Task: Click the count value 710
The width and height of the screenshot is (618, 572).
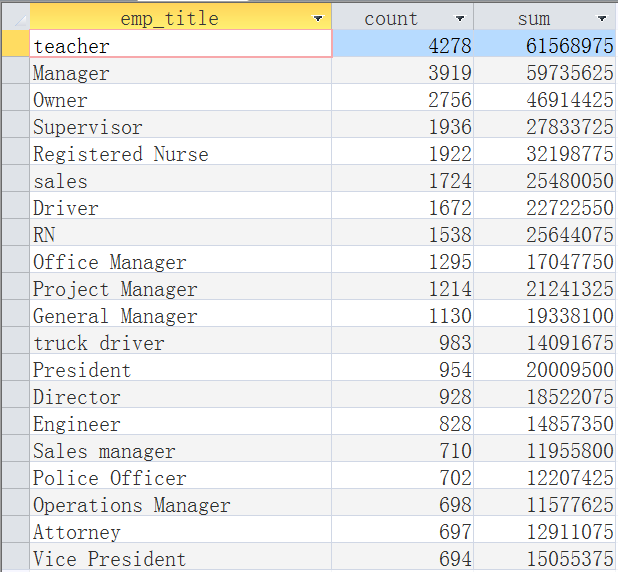Action: pos(455,451)
